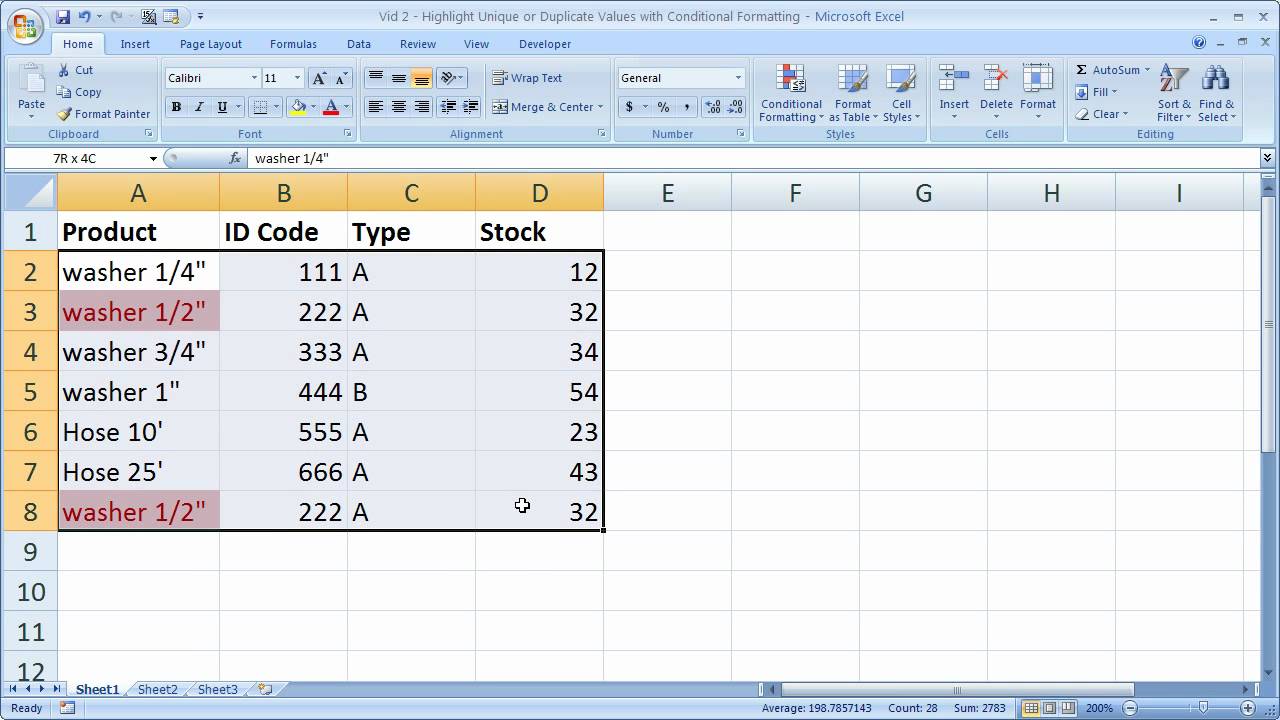
Task: Switch to the Formulas tab
Action: (x=293, y=44)
